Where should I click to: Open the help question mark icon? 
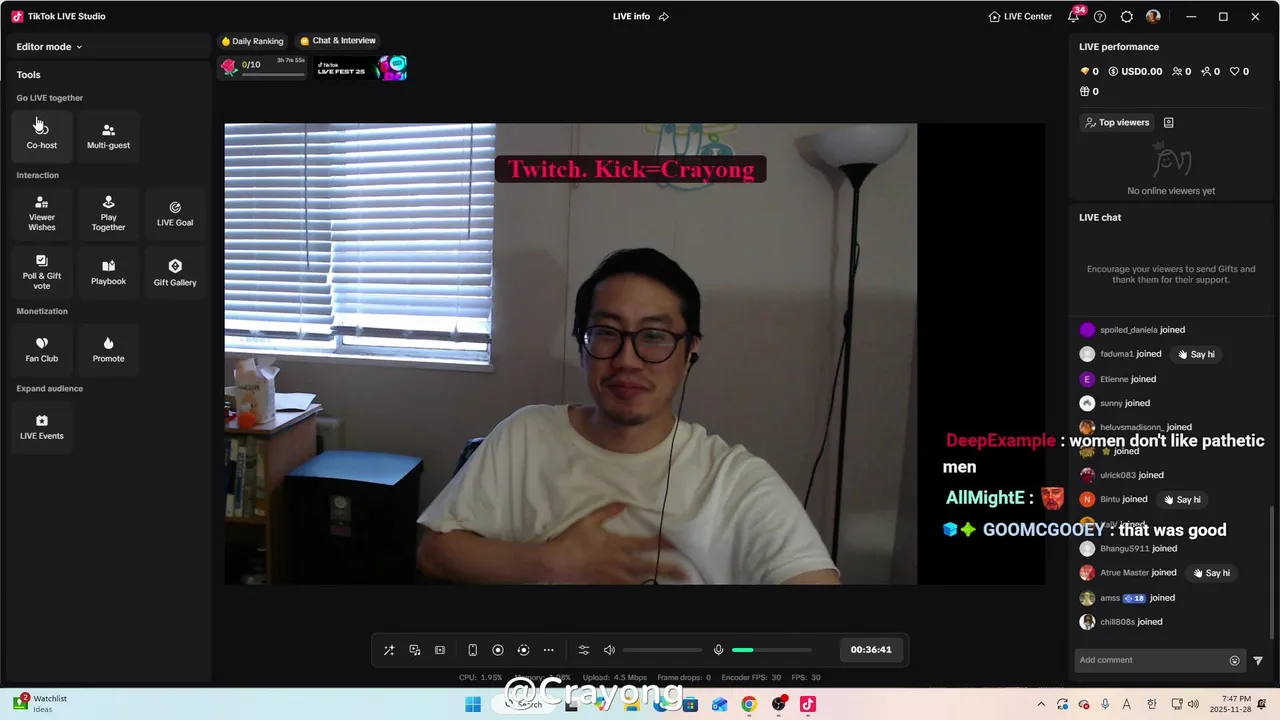point(1100,17)
